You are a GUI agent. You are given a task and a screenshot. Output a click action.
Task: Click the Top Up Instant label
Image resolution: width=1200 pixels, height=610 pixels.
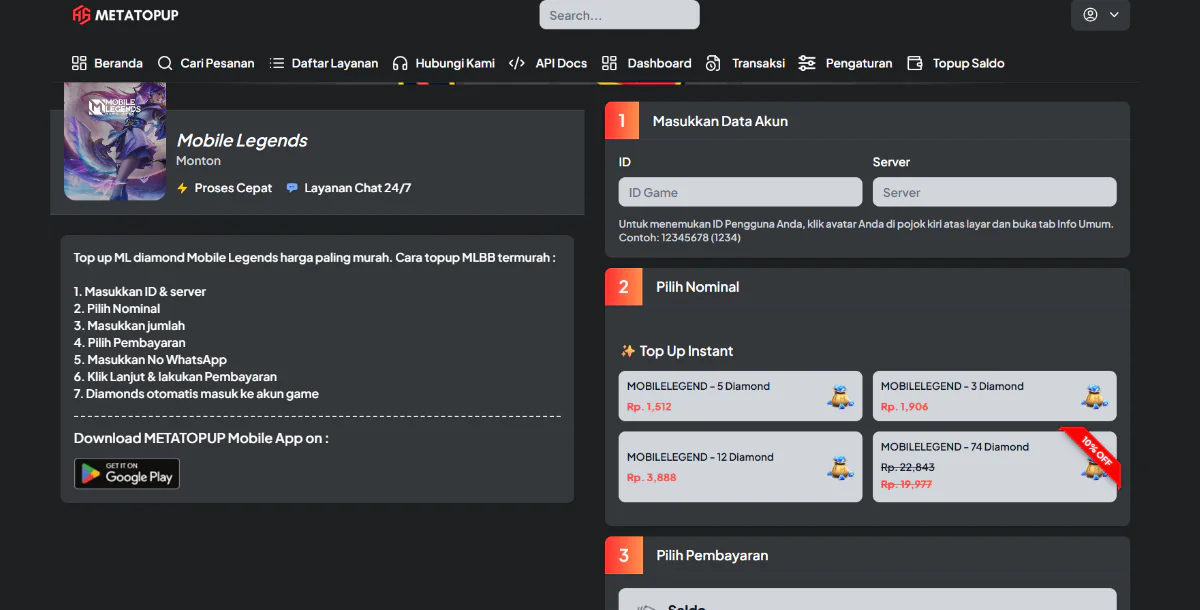(x=686, y=351)
